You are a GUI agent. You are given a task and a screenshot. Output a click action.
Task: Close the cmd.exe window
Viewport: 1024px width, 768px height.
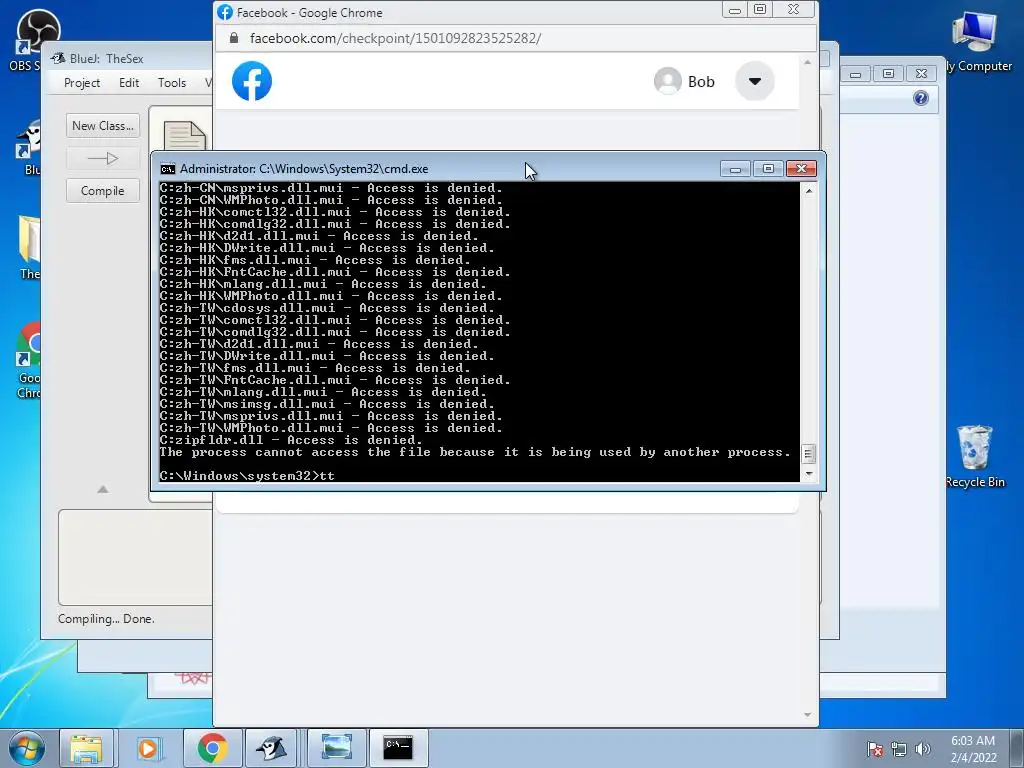click(x=801, y=169)
